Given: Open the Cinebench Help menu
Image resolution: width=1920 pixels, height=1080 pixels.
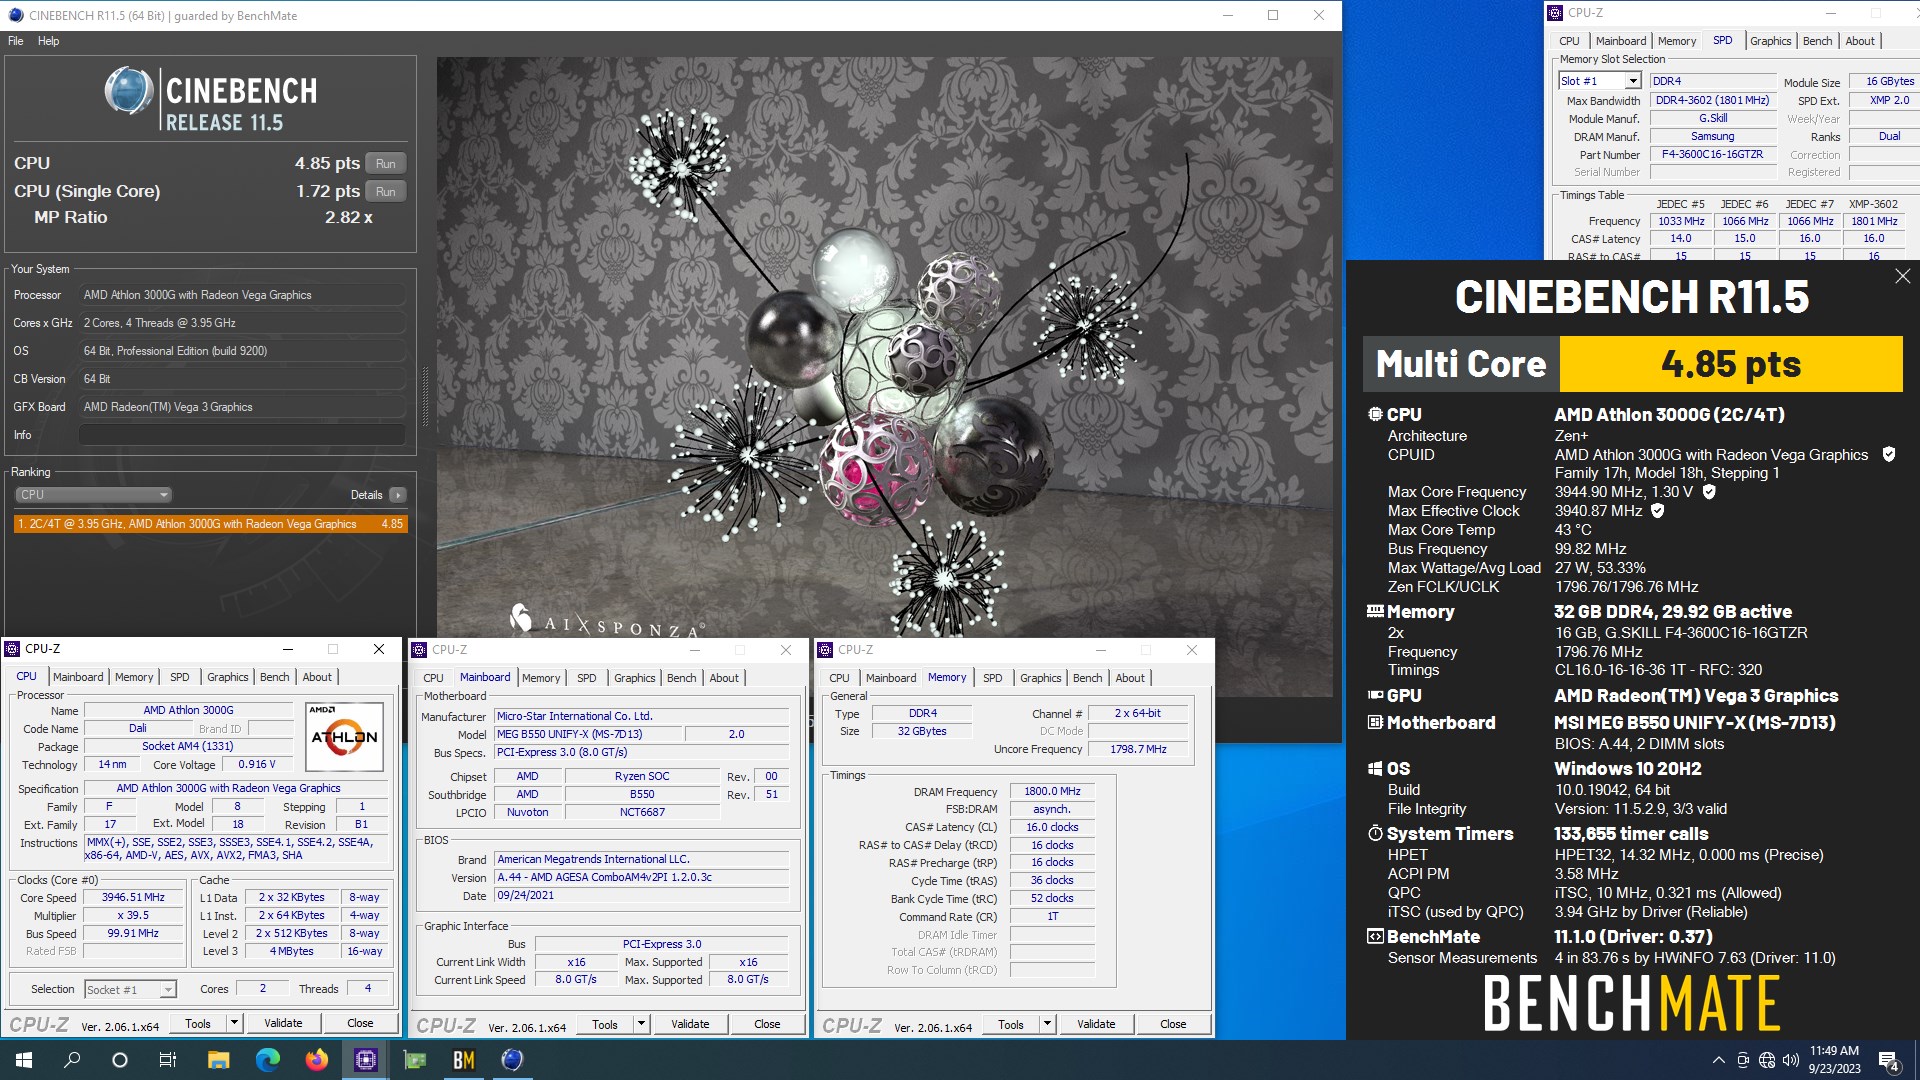Looking at the screenshot, I should [x=49, y=41].
